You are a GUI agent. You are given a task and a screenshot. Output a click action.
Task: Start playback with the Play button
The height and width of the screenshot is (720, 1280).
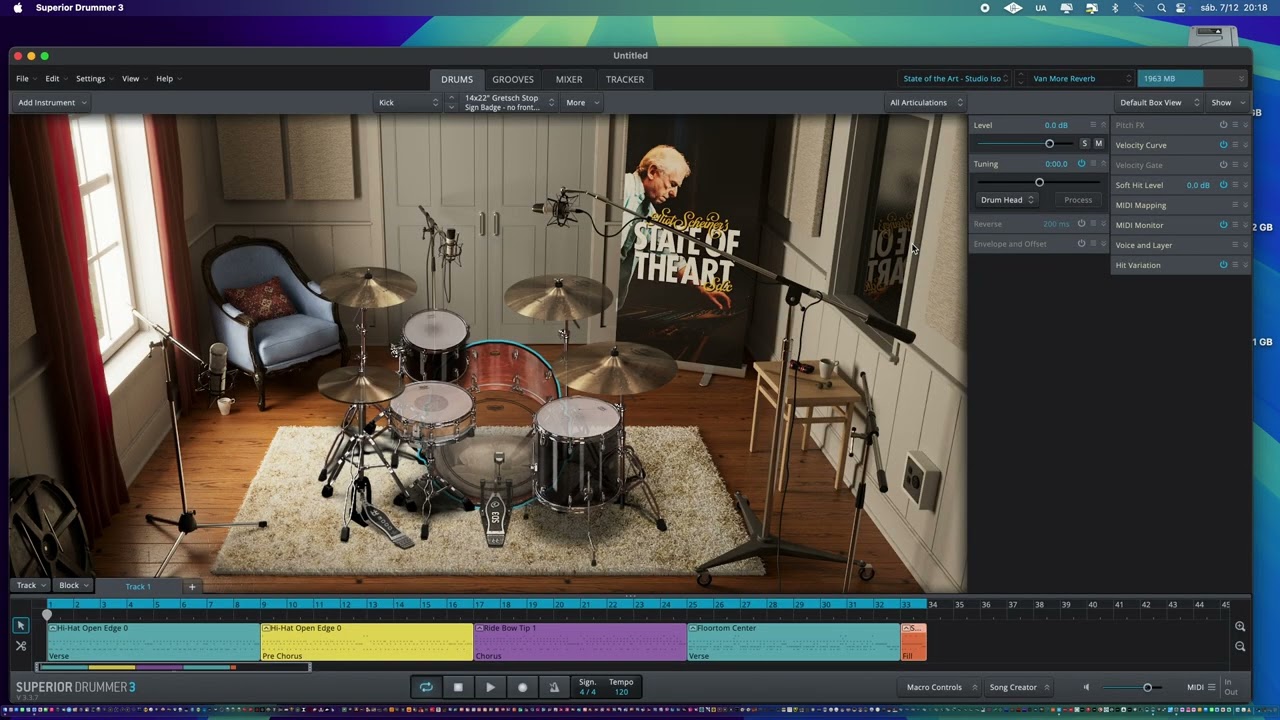tap(490, 687)
